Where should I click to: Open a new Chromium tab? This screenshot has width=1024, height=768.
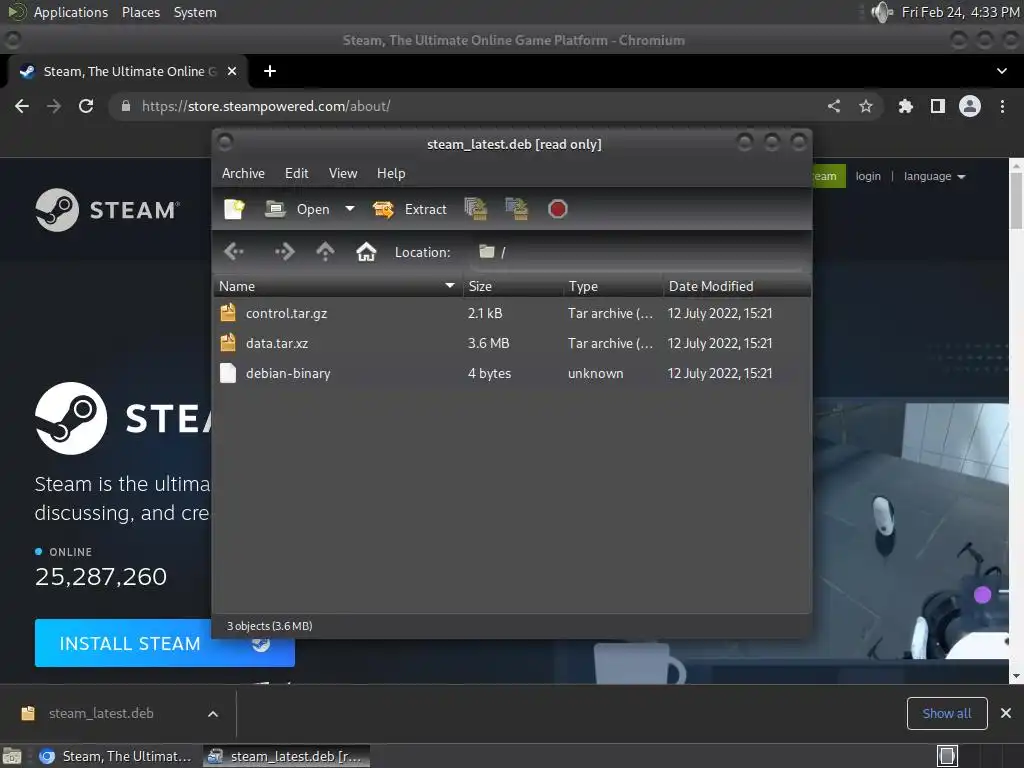[x=270, y=71]
